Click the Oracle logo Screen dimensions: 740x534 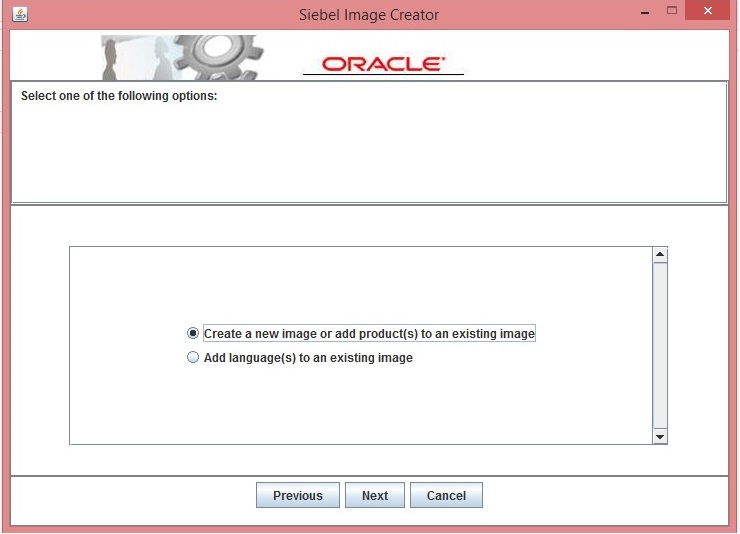[383, 64]
